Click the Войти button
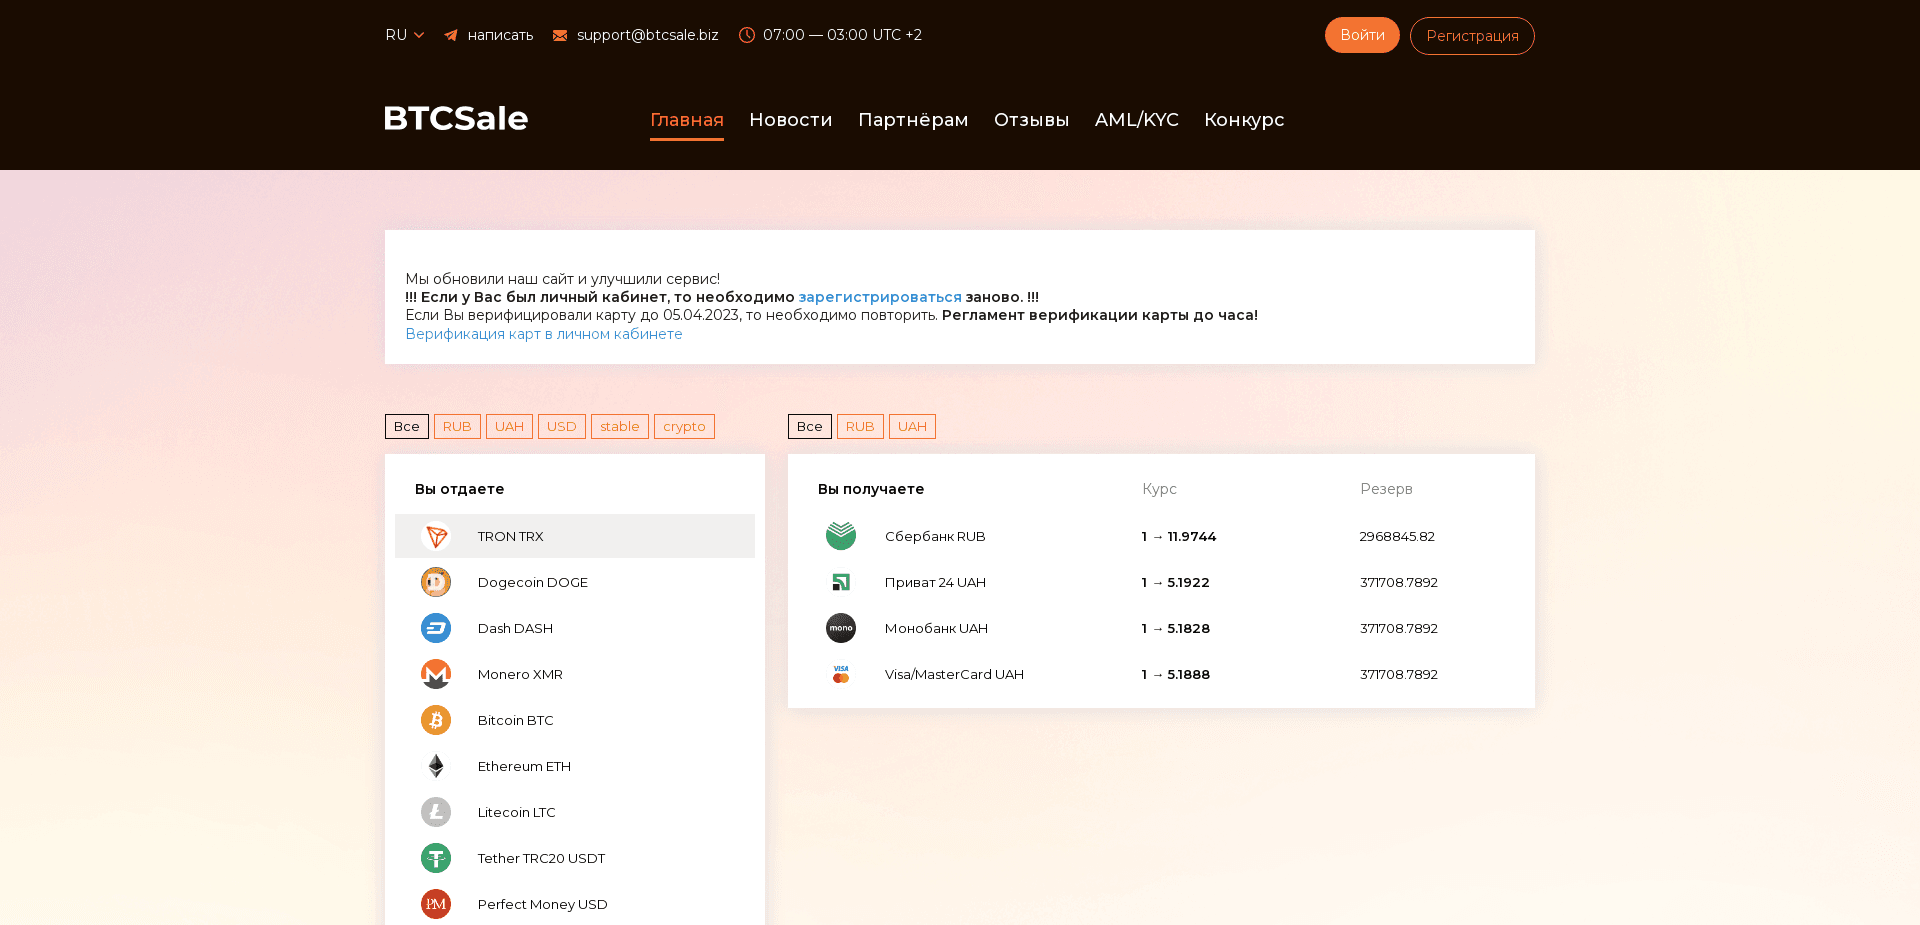This screenshot has height=925, width=1920. (x=1361, y=34)
